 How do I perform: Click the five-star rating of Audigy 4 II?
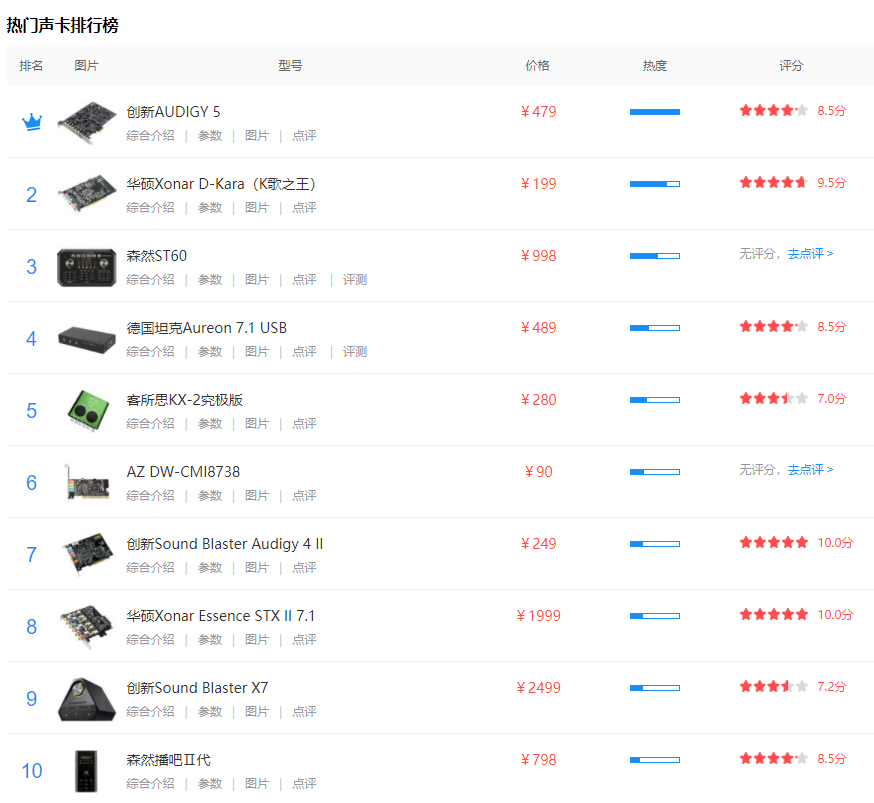click(773, 543)
